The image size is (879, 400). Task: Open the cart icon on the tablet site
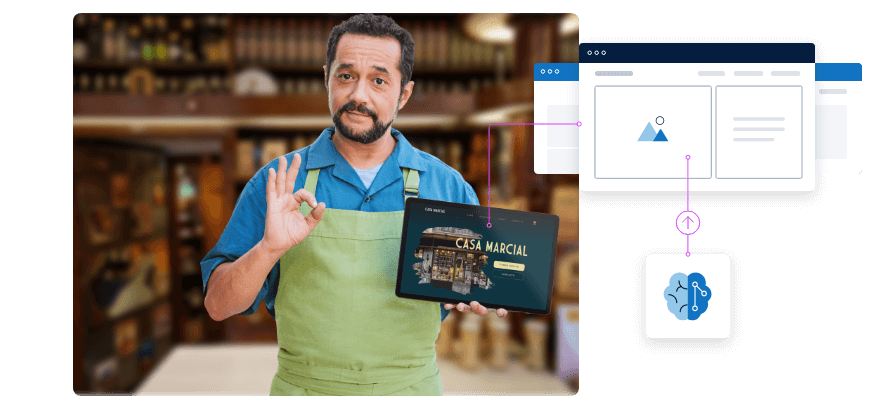coord(535,222)
